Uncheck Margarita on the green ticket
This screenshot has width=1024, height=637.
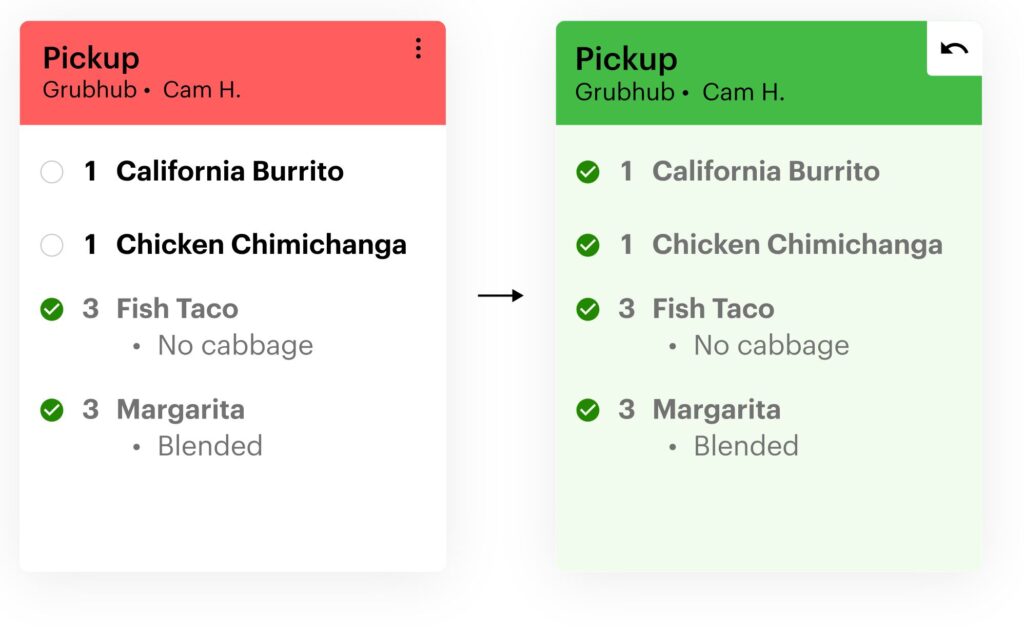(588, 410)
